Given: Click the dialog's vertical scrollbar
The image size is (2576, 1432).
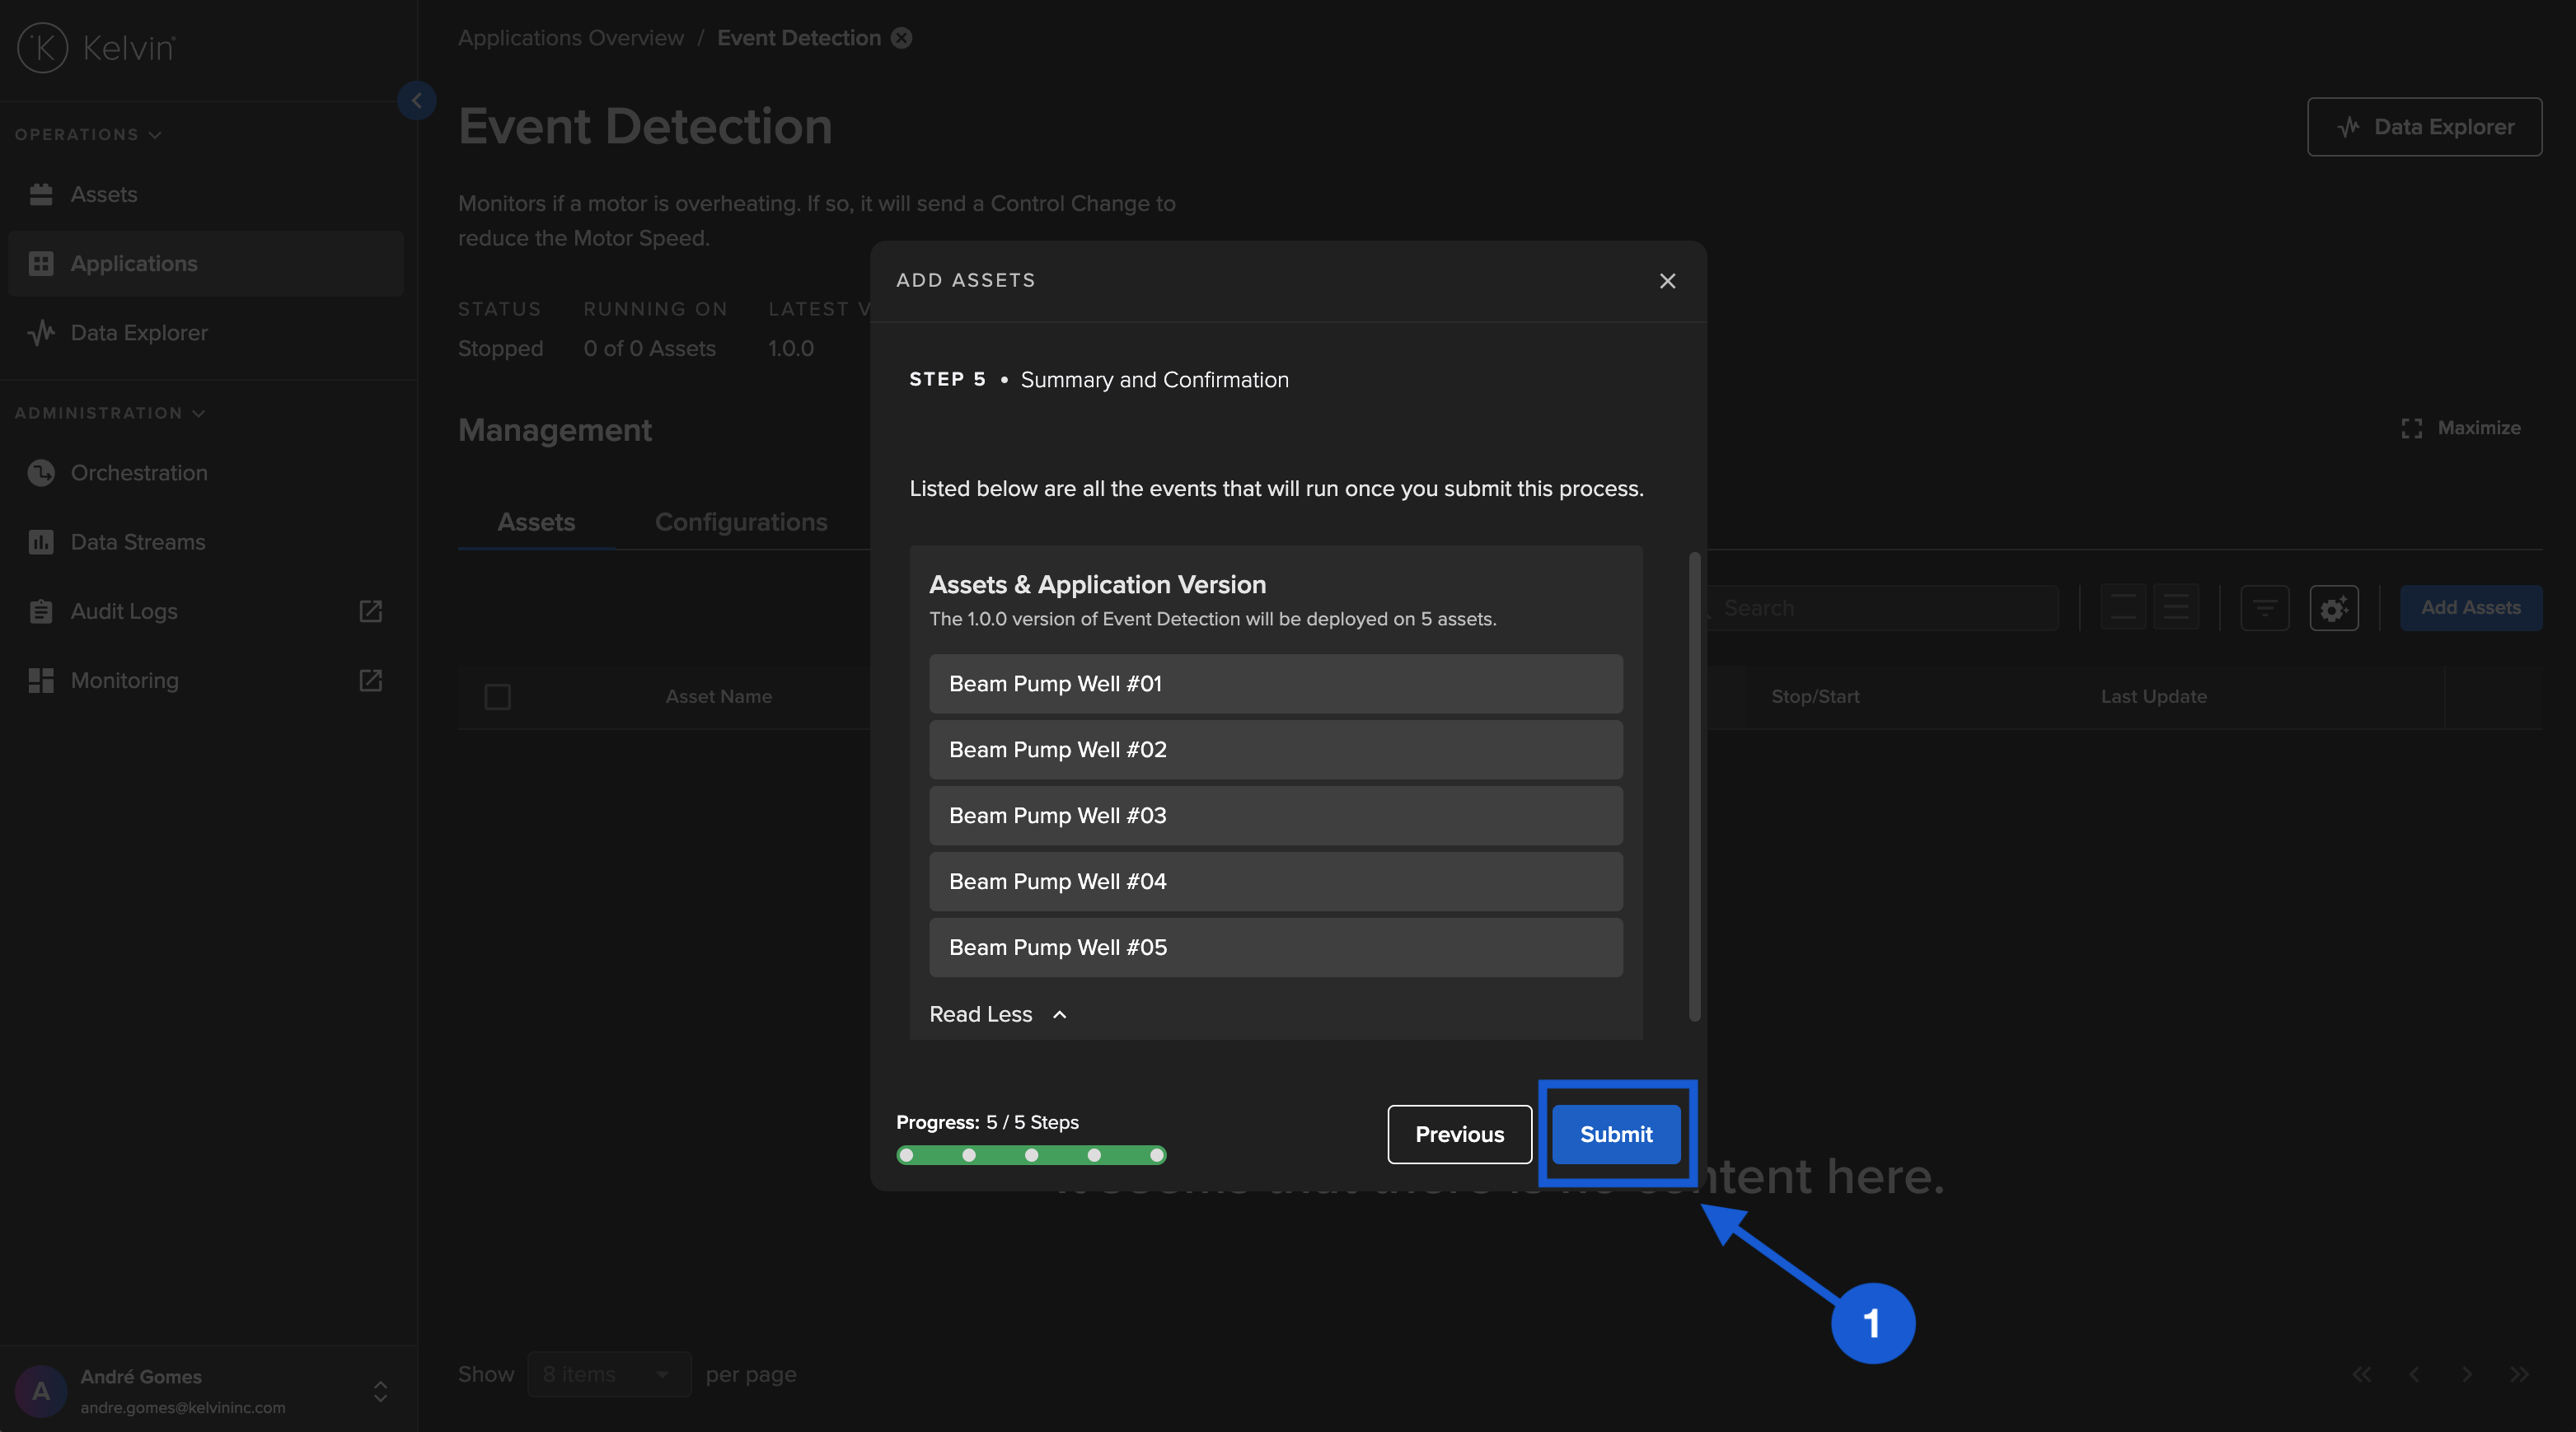Looking at the screenshot, I should coord(1694,785).
